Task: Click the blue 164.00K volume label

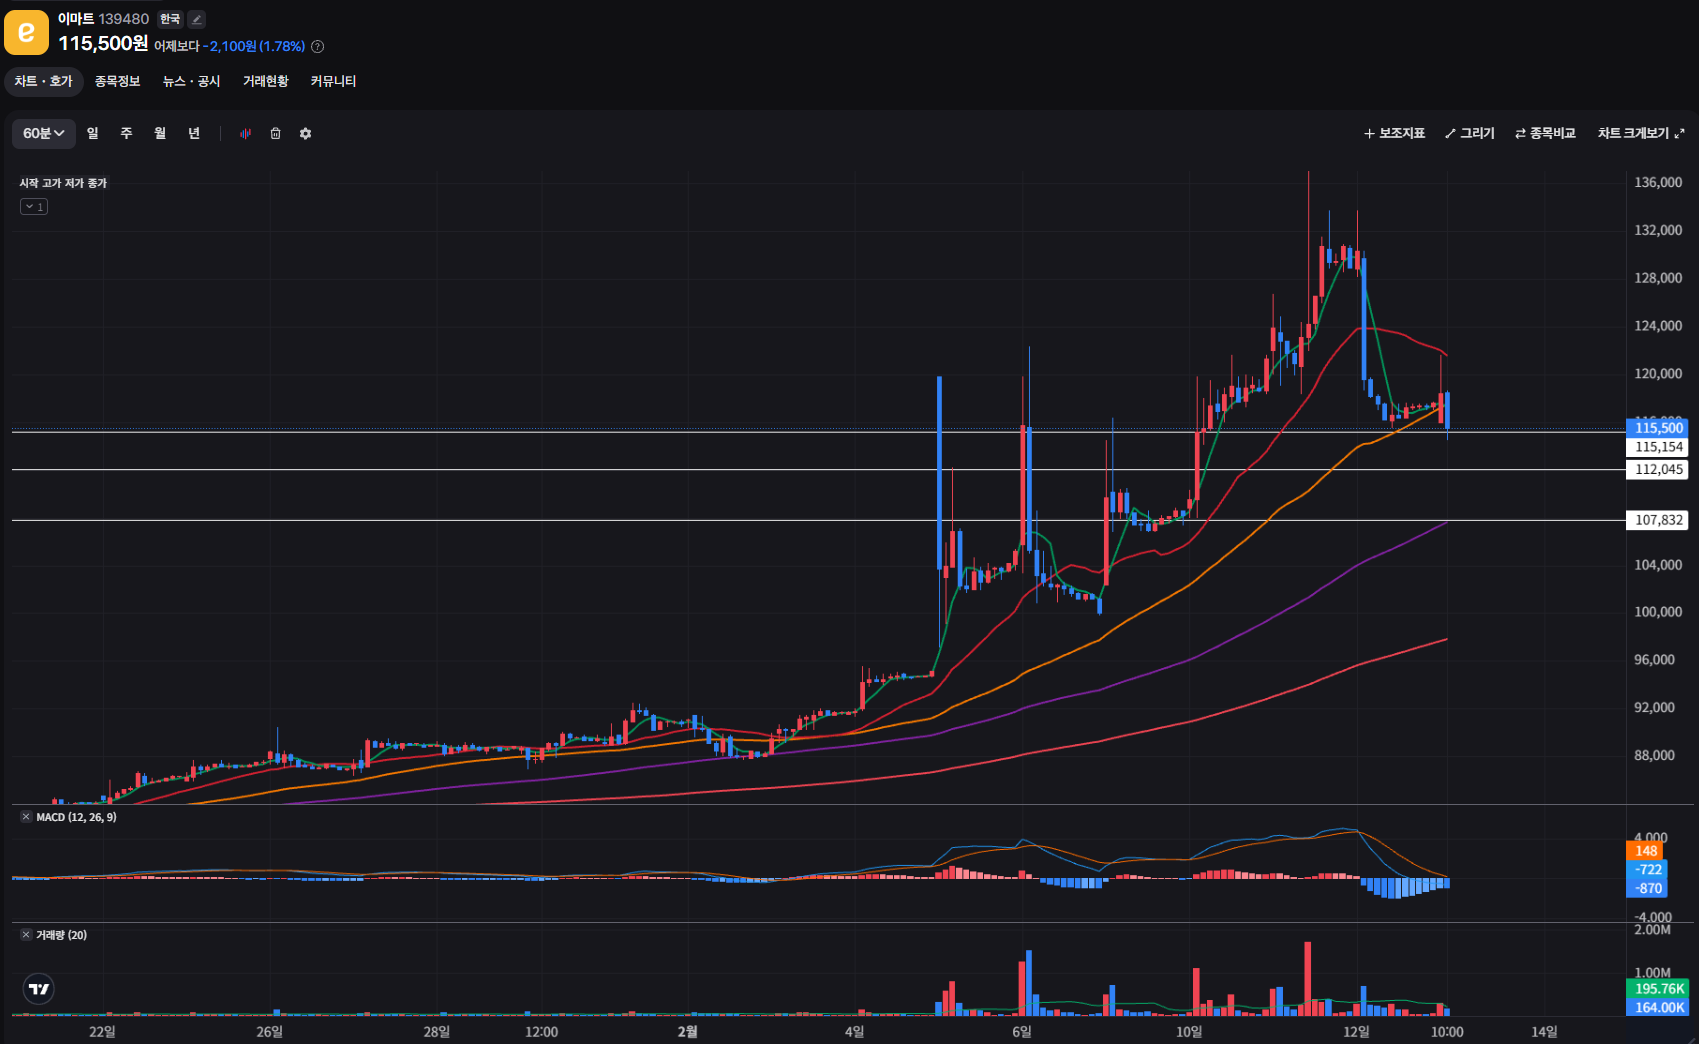Action: click(x=1659, y=1008)
